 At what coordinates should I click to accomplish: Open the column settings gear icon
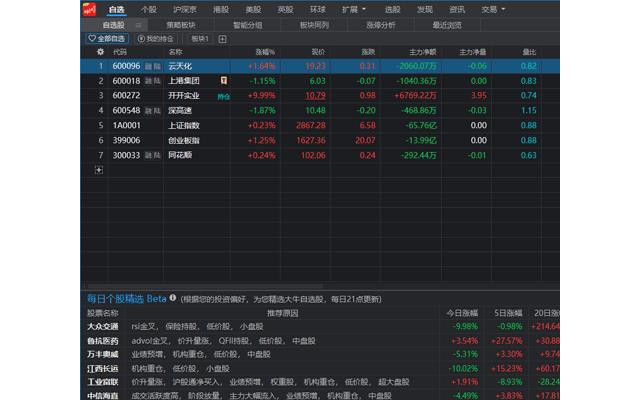[x=100, y=52]
